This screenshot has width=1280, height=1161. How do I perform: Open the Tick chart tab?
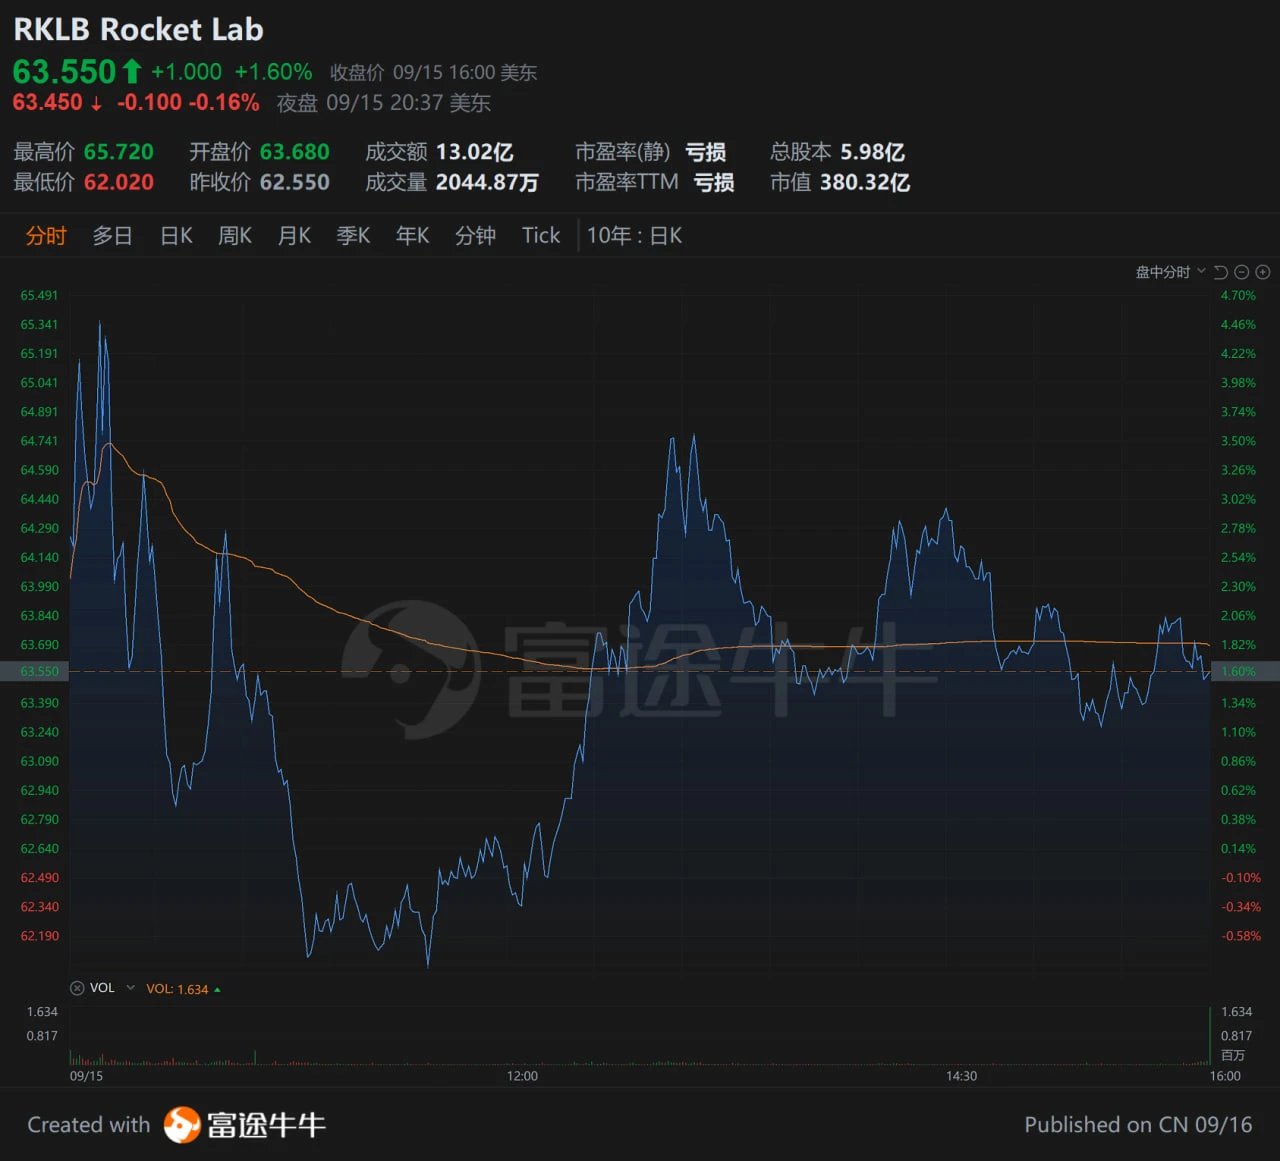[541, 236]
